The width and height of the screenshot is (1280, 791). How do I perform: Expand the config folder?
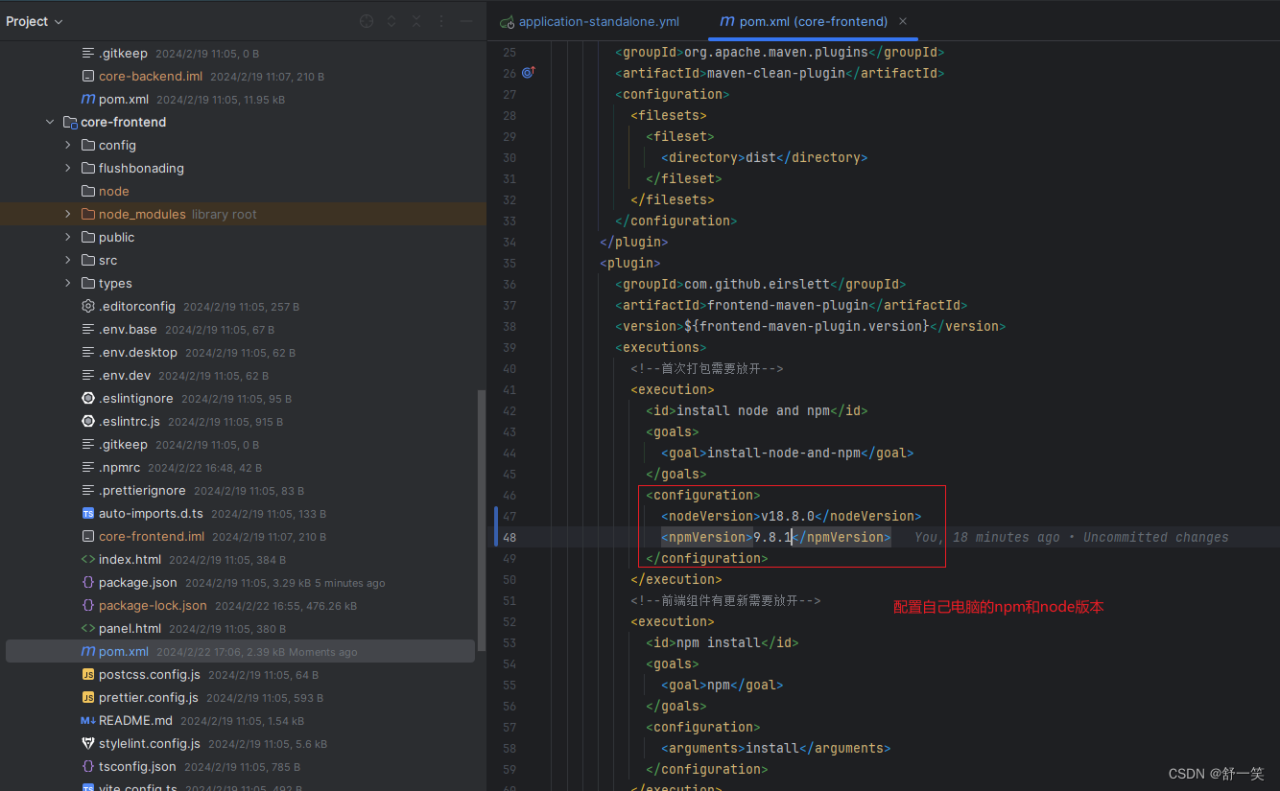pyautogui.click(x=68, y=145)
